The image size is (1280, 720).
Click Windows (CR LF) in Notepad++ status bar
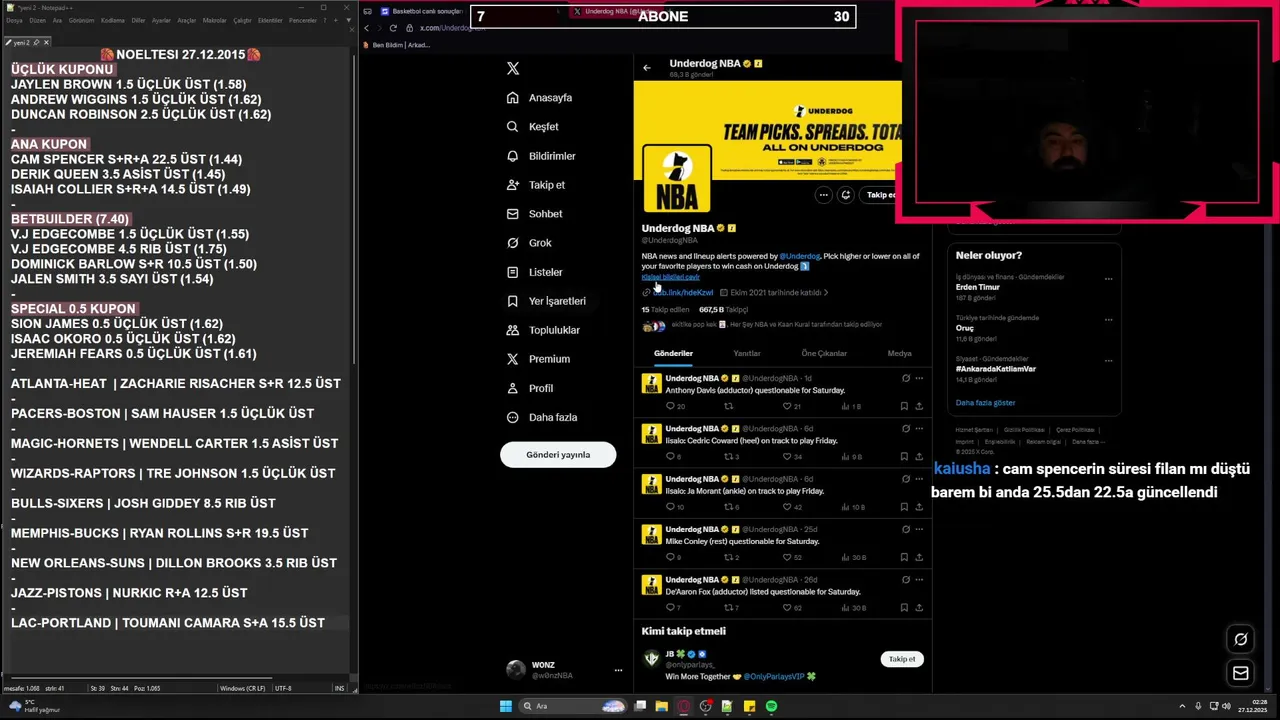coord(242,688)
